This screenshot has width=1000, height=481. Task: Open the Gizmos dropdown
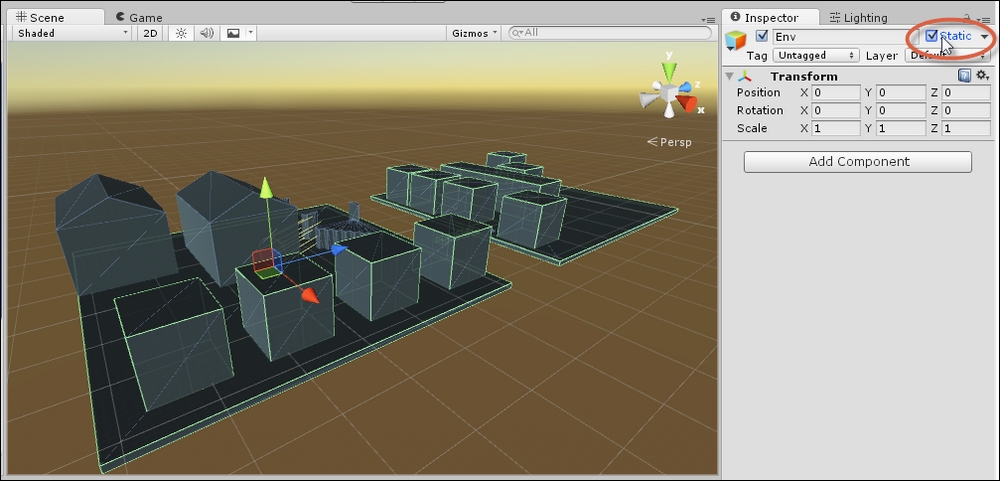474,33
